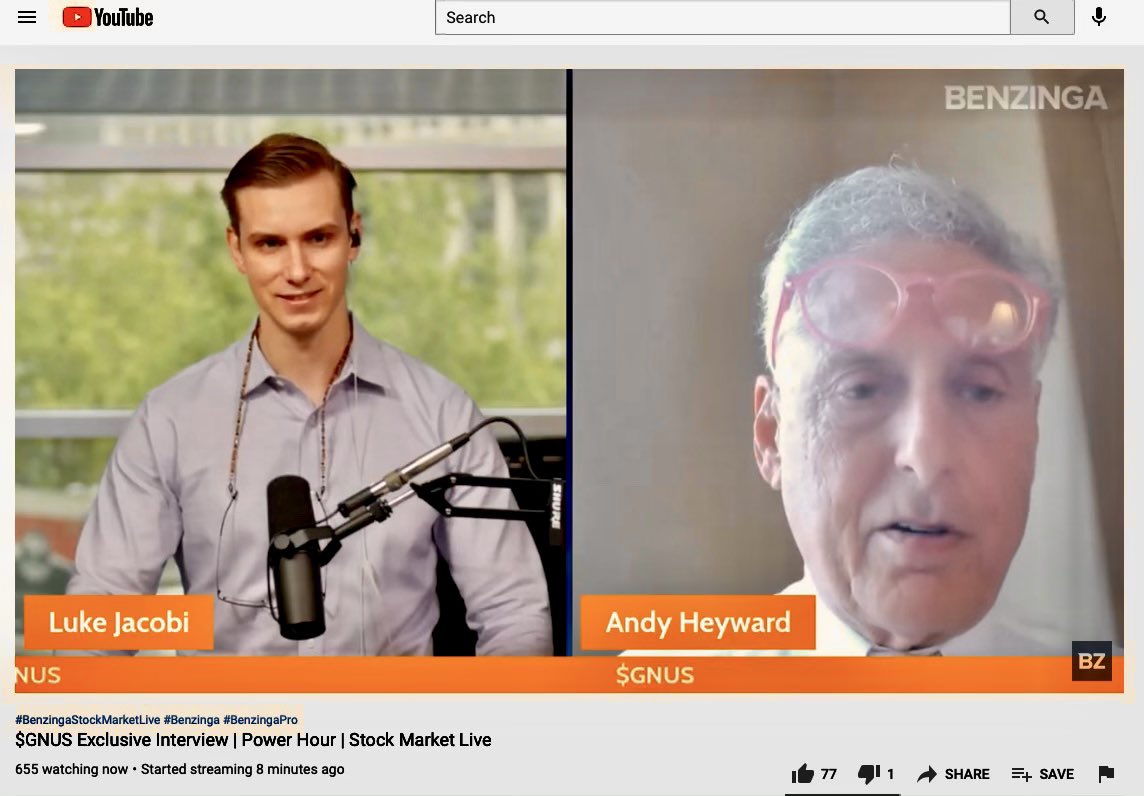Save the video to a playlist

pyautogui.click(x=1043, y=773)
